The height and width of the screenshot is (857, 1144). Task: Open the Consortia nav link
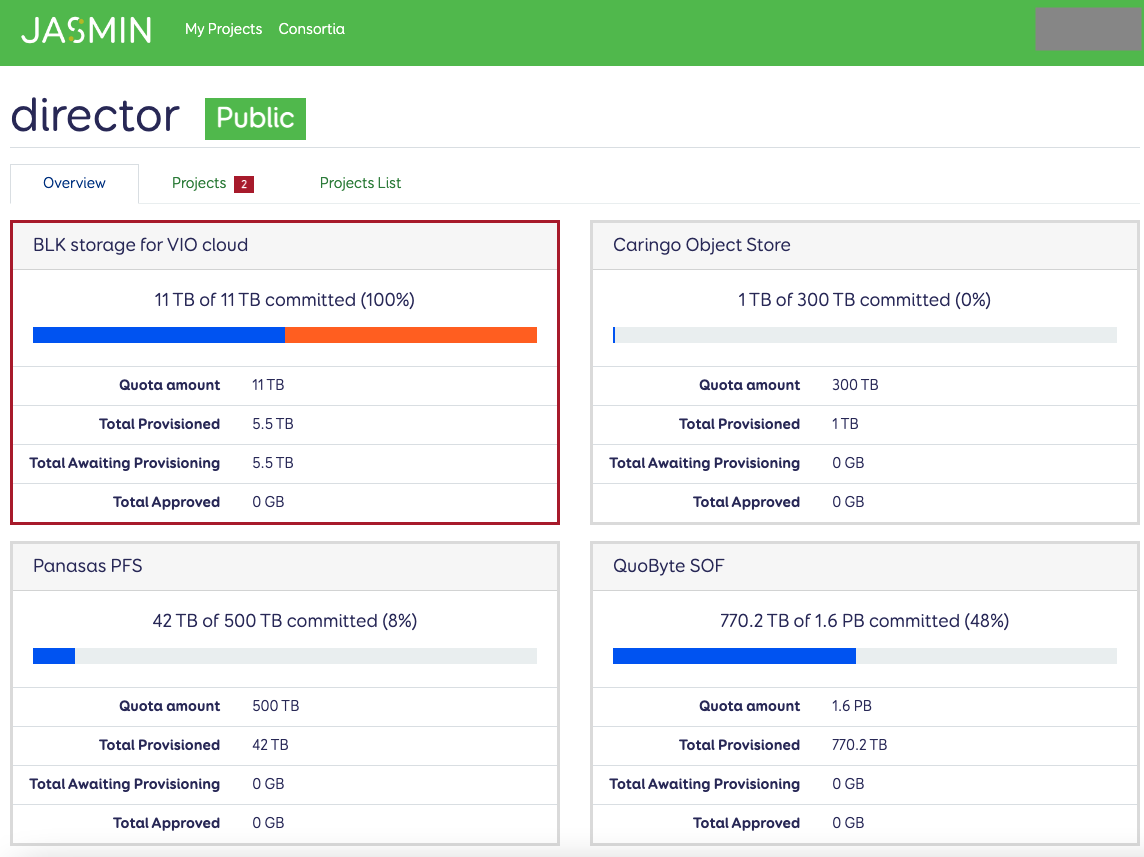(311, 29)
